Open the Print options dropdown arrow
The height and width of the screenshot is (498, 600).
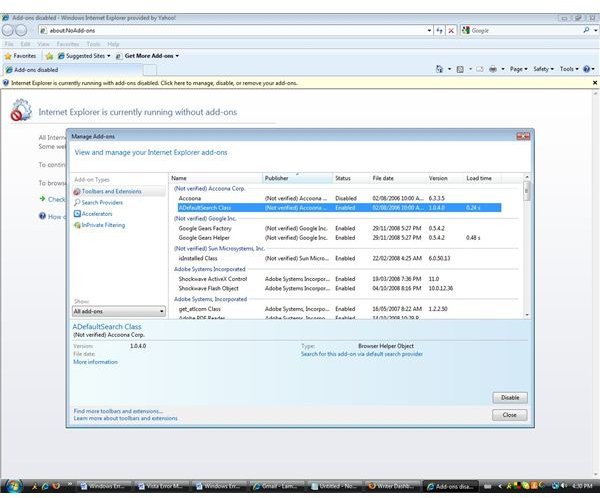(x=502, y=69)
